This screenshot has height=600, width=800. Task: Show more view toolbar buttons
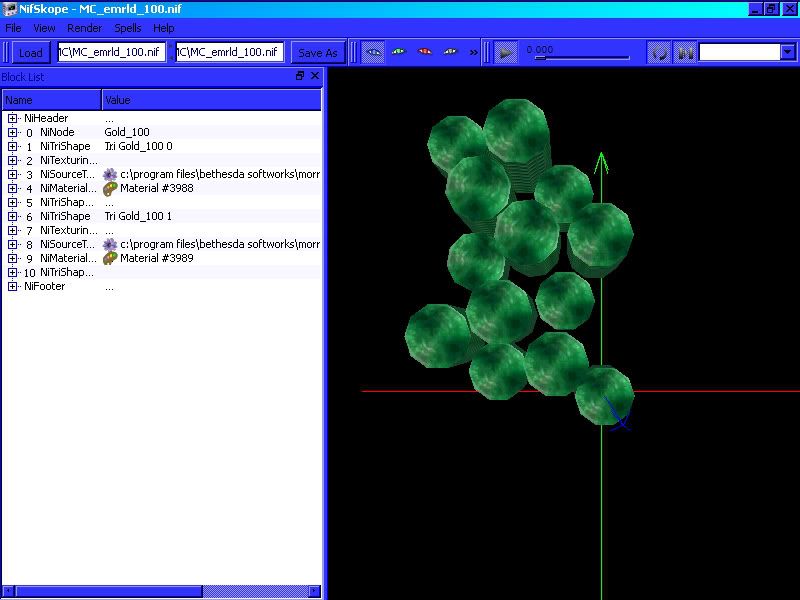473,52
